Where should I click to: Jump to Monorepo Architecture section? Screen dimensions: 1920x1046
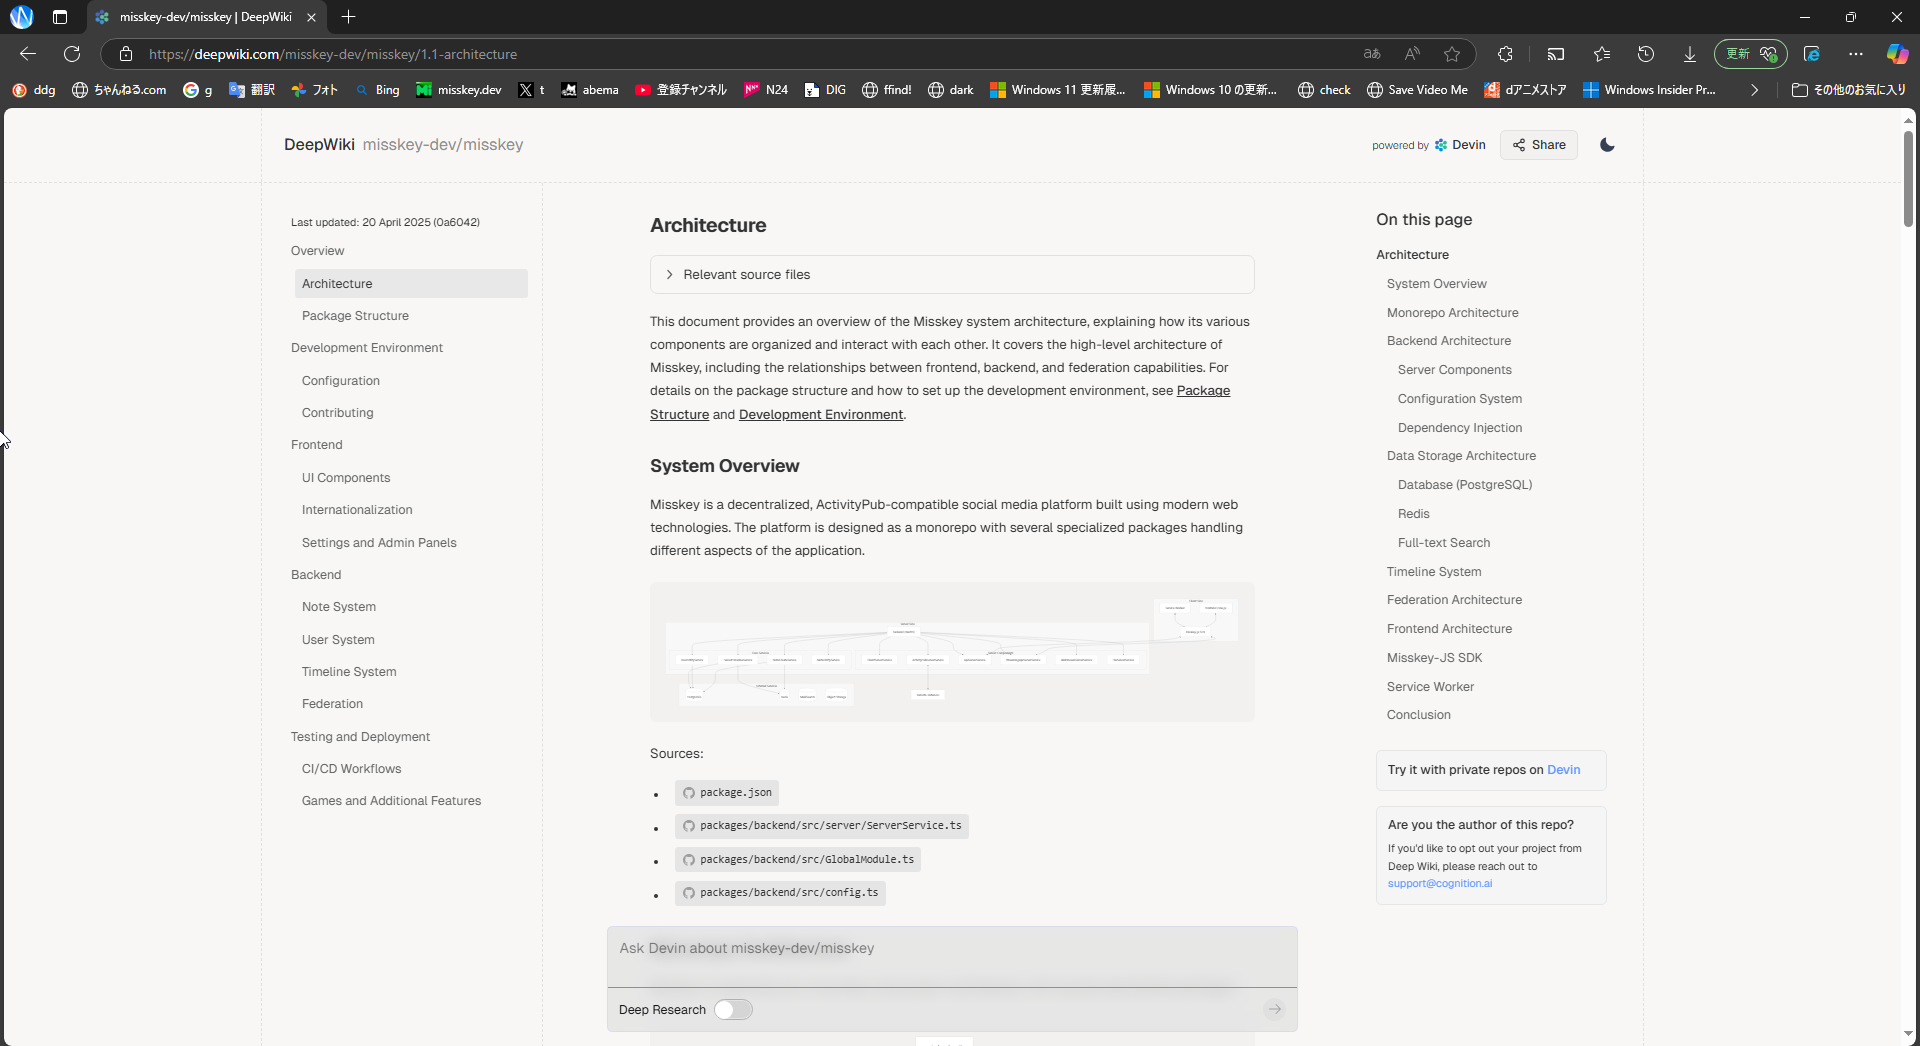point(1452,313)
